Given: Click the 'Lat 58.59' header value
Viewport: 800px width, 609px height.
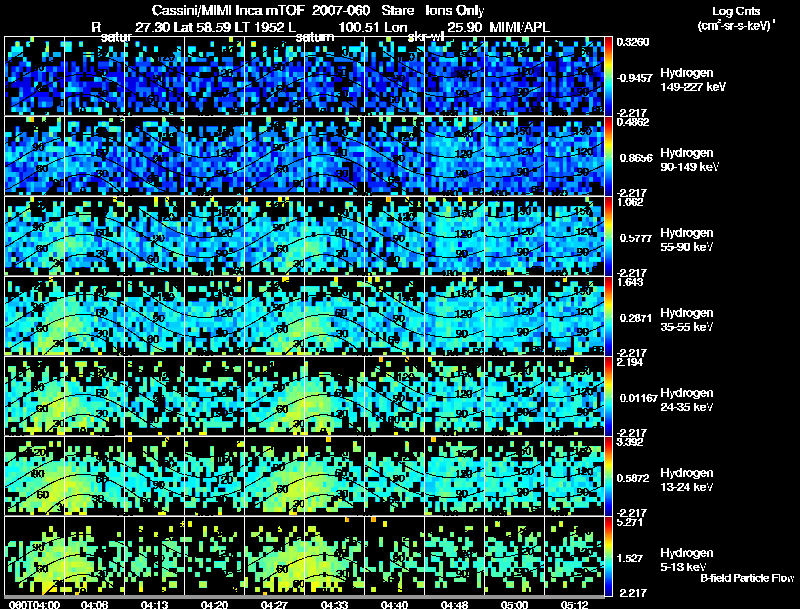Looking at the screenshot, I should pyautogui.click(x=202, y=27).
